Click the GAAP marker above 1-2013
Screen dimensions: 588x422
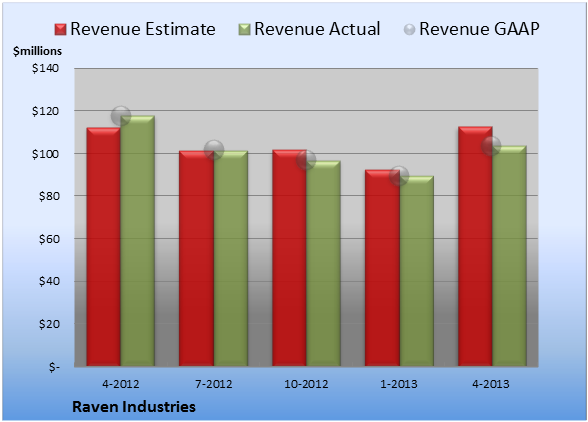coord(399,176)
